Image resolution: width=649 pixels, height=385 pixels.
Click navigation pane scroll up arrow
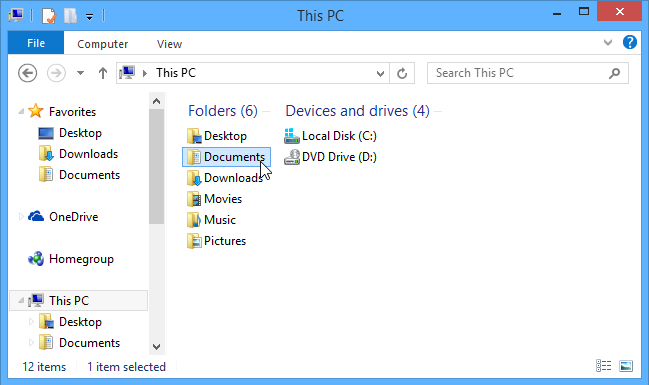tap(156, 101)
